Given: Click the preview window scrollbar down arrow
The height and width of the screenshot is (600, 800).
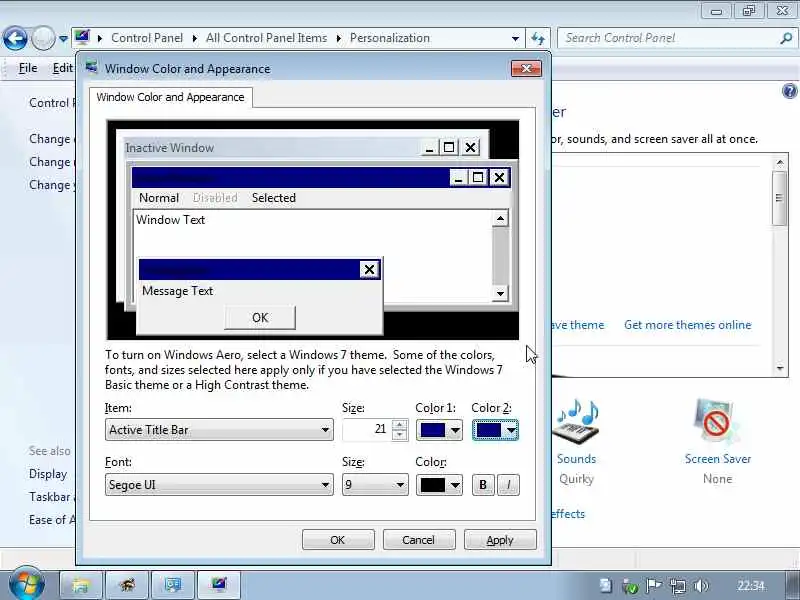Looking at the screenshot, I should (500, 293).
